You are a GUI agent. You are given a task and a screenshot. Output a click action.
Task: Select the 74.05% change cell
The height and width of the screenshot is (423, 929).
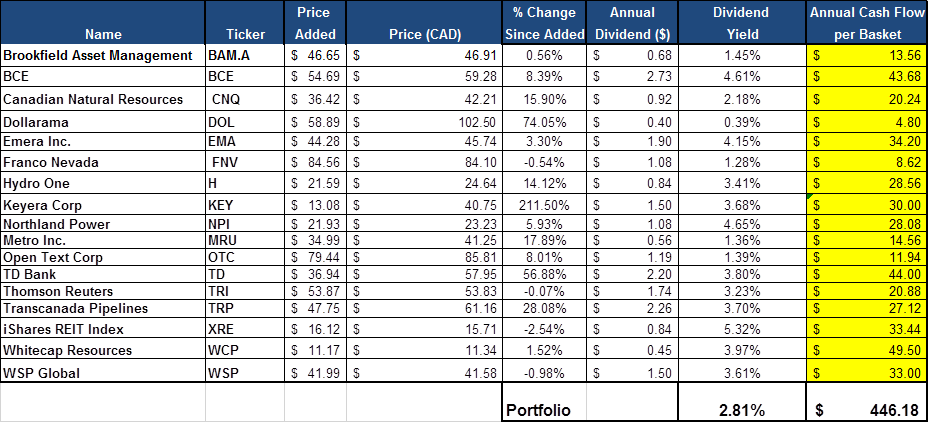click(x=544, y=123)
